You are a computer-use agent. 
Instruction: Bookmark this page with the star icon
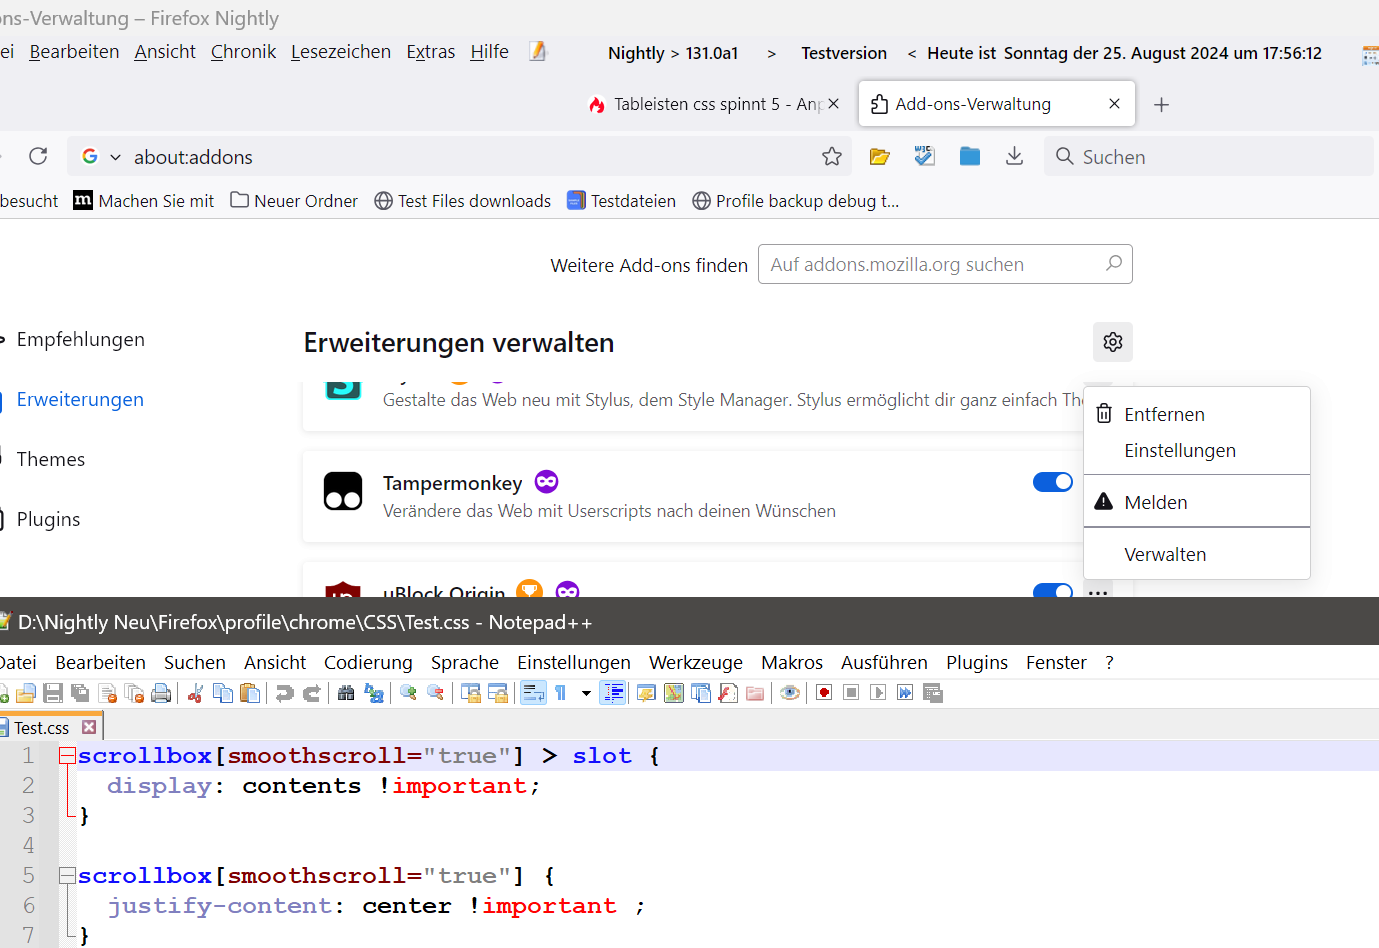[x=832, y=156]
